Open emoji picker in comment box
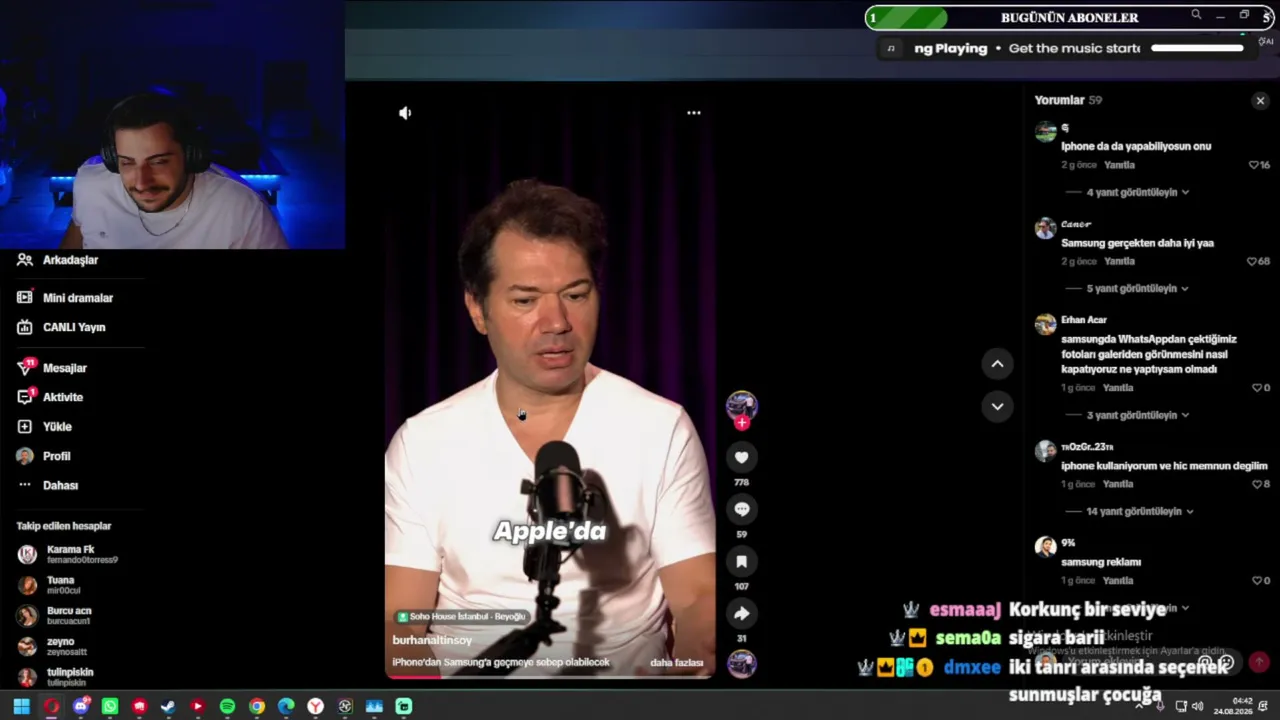Screen dimensions: 1280x720 pyautogui.click(x=1228, y=662)
